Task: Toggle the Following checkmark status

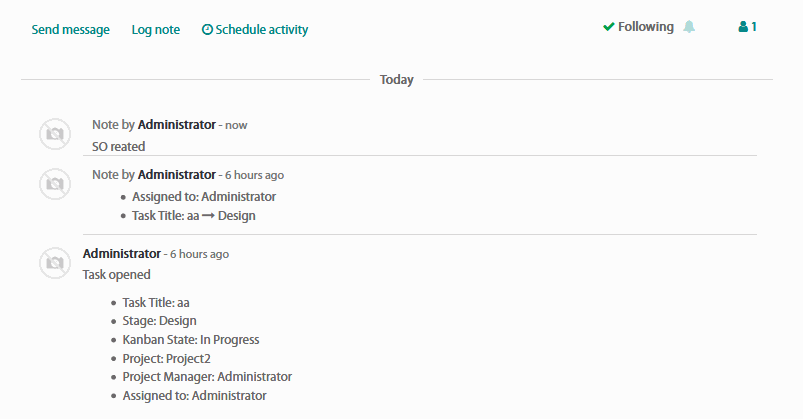Action: coord(609,27)
